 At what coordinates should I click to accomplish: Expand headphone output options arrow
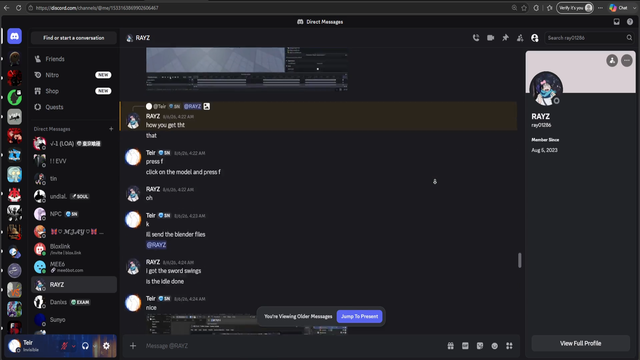point(95,346)
